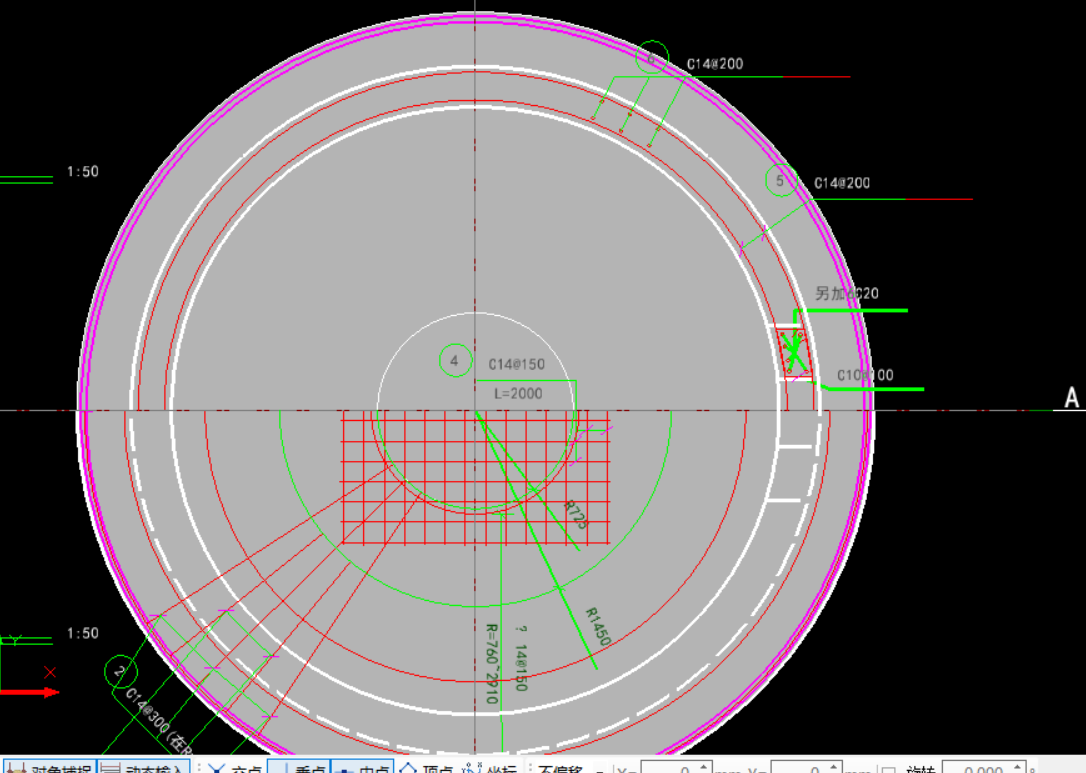Enable the 坐标 coordinate snap
The width and height of the screenshot is (1086, 773).
click(489, 767)
